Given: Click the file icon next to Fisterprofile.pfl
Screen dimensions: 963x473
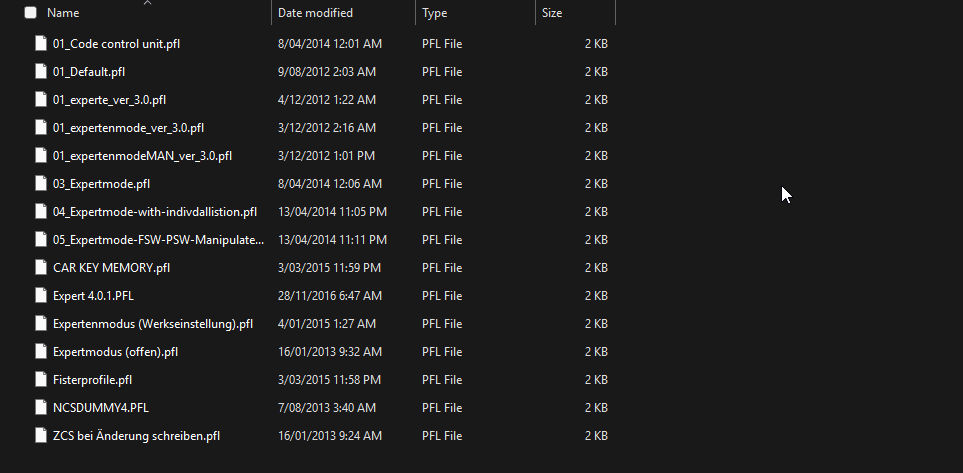Looking at the screenshot, I should coord(41,380).
